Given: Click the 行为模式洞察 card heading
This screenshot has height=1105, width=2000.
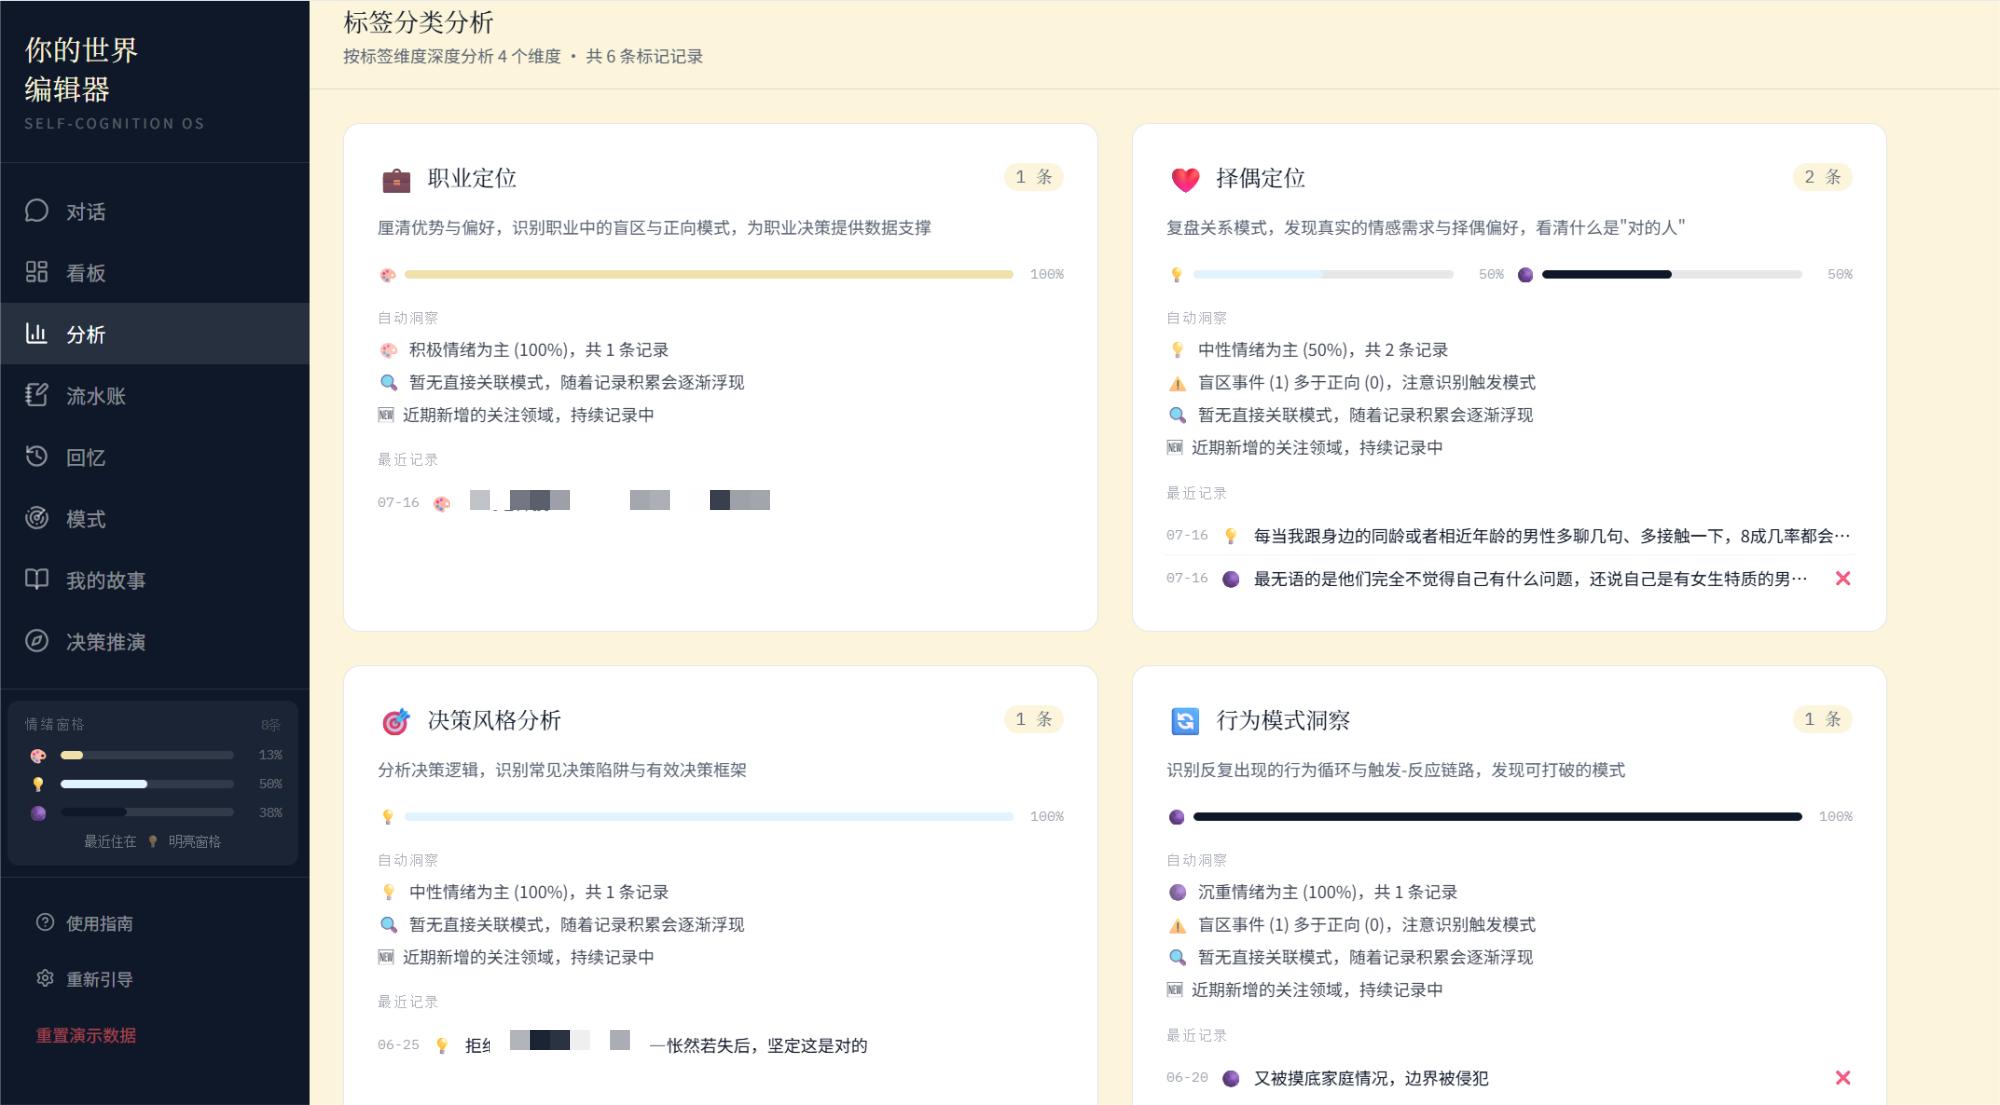Looking at the screenshot, I should (1283, 720).
